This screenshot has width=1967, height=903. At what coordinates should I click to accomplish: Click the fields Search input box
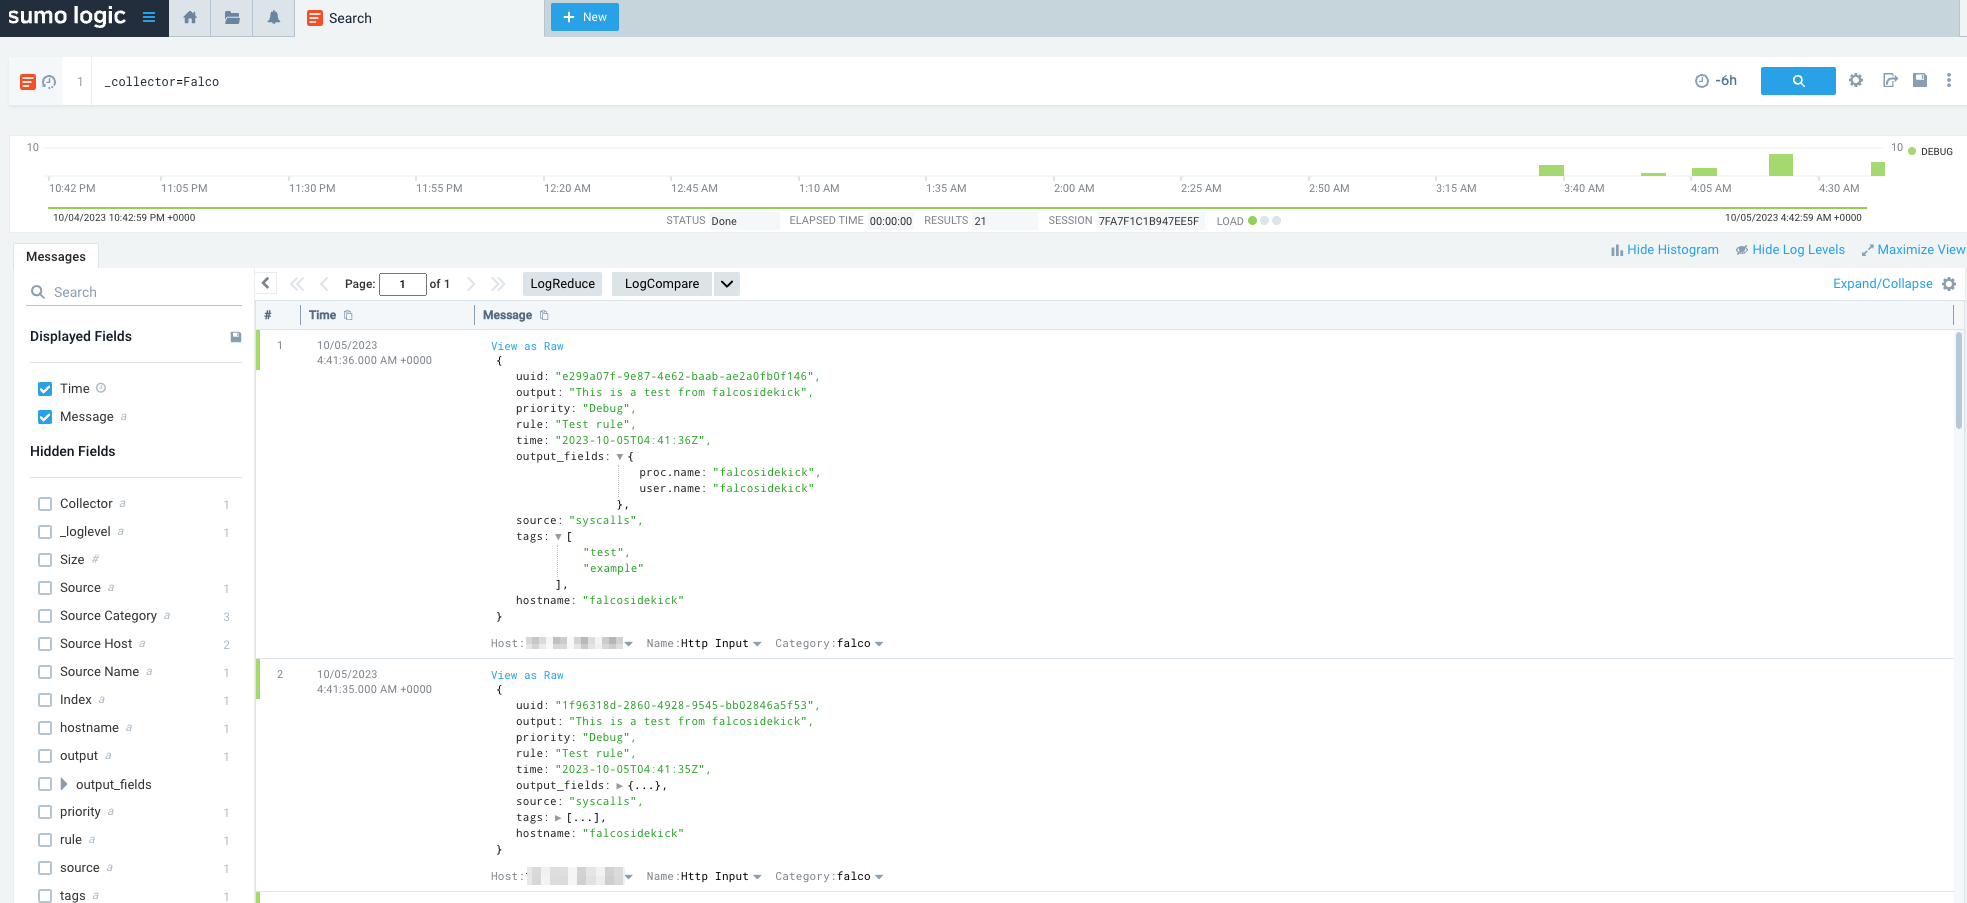point(140,292)
